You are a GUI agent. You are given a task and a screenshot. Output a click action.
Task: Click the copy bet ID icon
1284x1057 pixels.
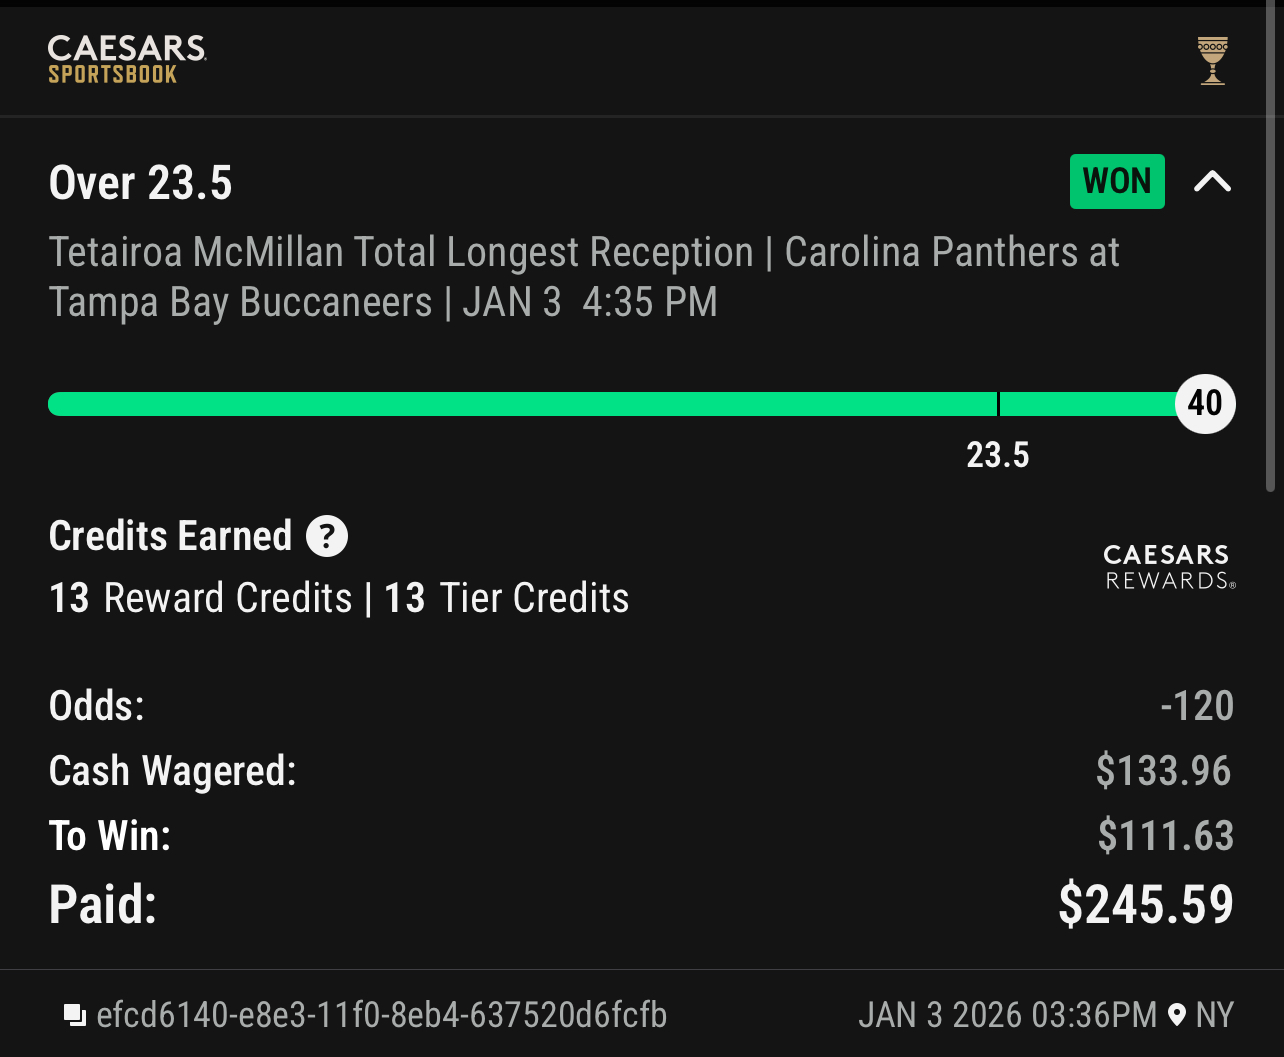click(74, 1016)
